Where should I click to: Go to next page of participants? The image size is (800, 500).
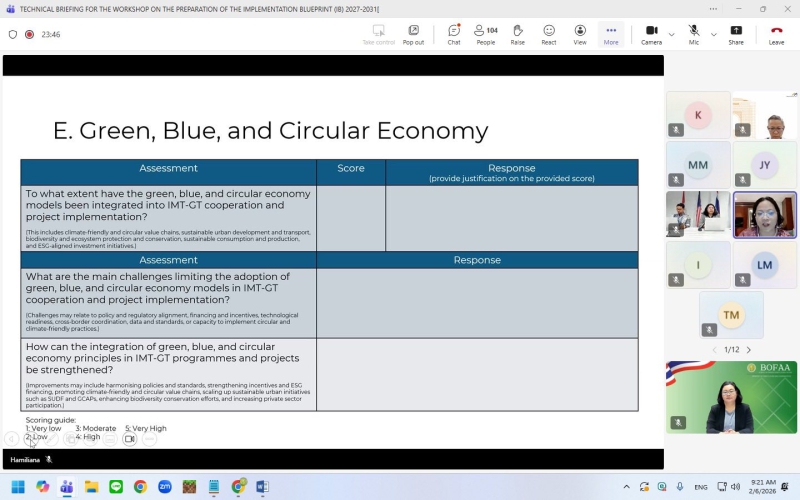(748, 350)
